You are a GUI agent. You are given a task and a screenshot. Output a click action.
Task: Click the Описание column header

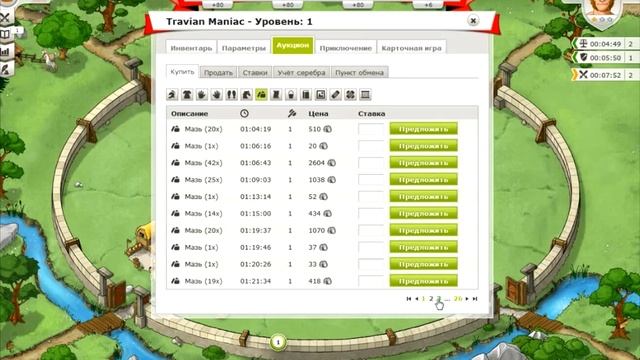coord(189,113)
